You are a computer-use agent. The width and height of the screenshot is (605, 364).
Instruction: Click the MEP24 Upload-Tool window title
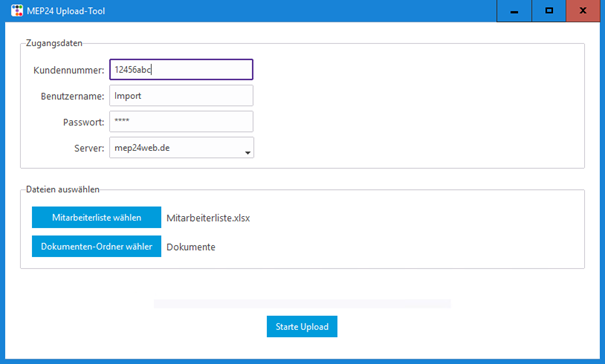(x=66, y=11)
